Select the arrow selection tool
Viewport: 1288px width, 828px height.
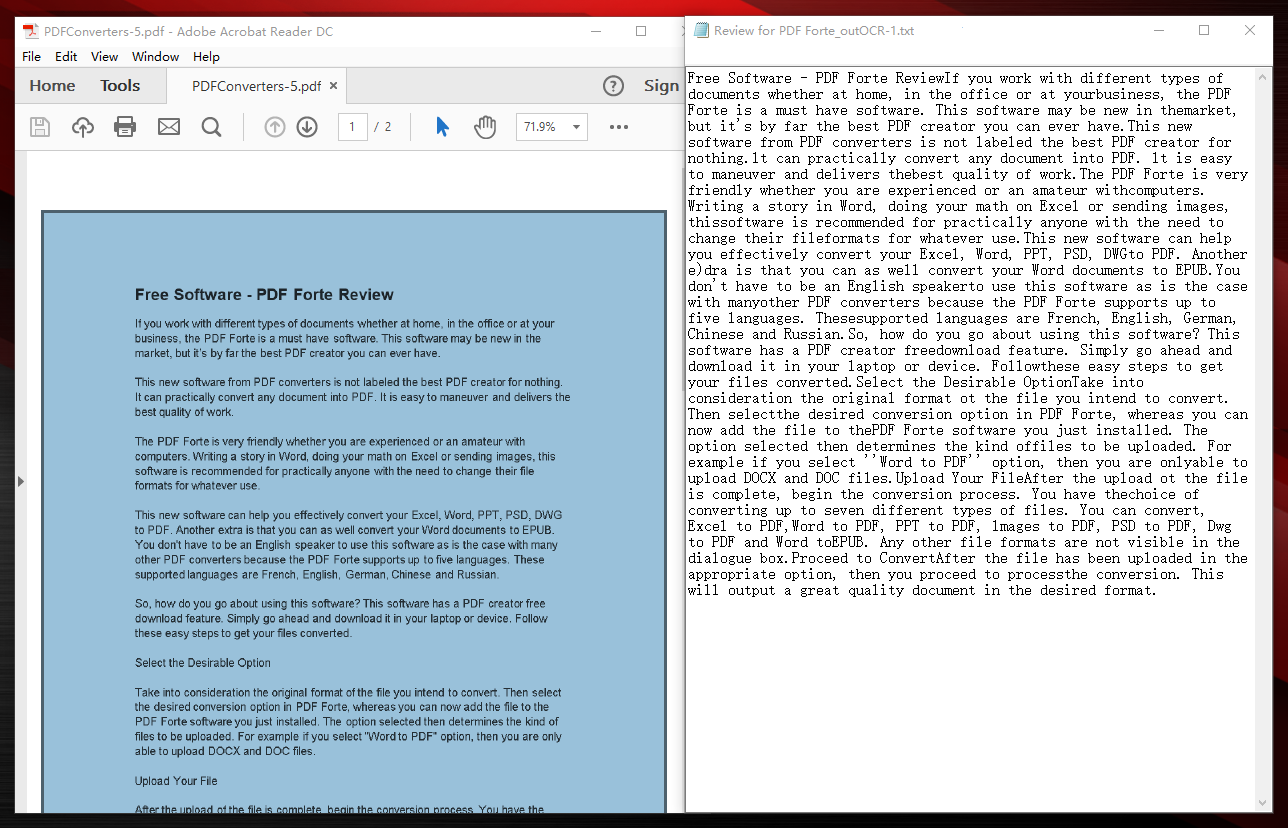(x=442, y=127)
